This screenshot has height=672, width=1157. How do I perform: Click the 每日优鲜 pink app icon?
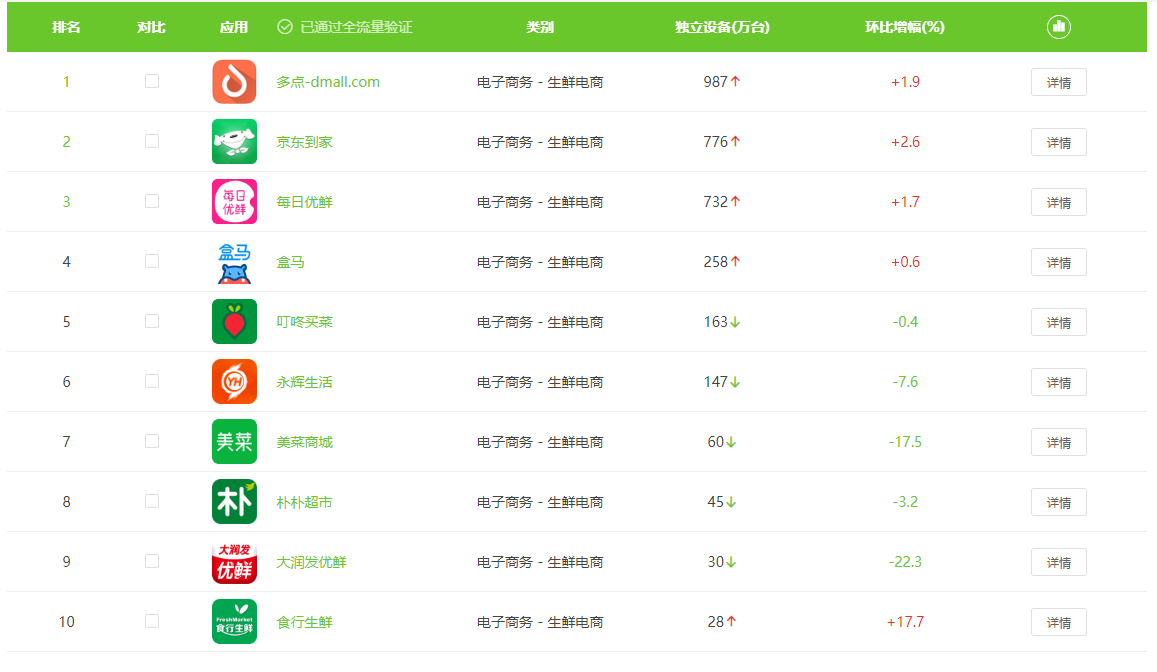[x=234, y=202]
